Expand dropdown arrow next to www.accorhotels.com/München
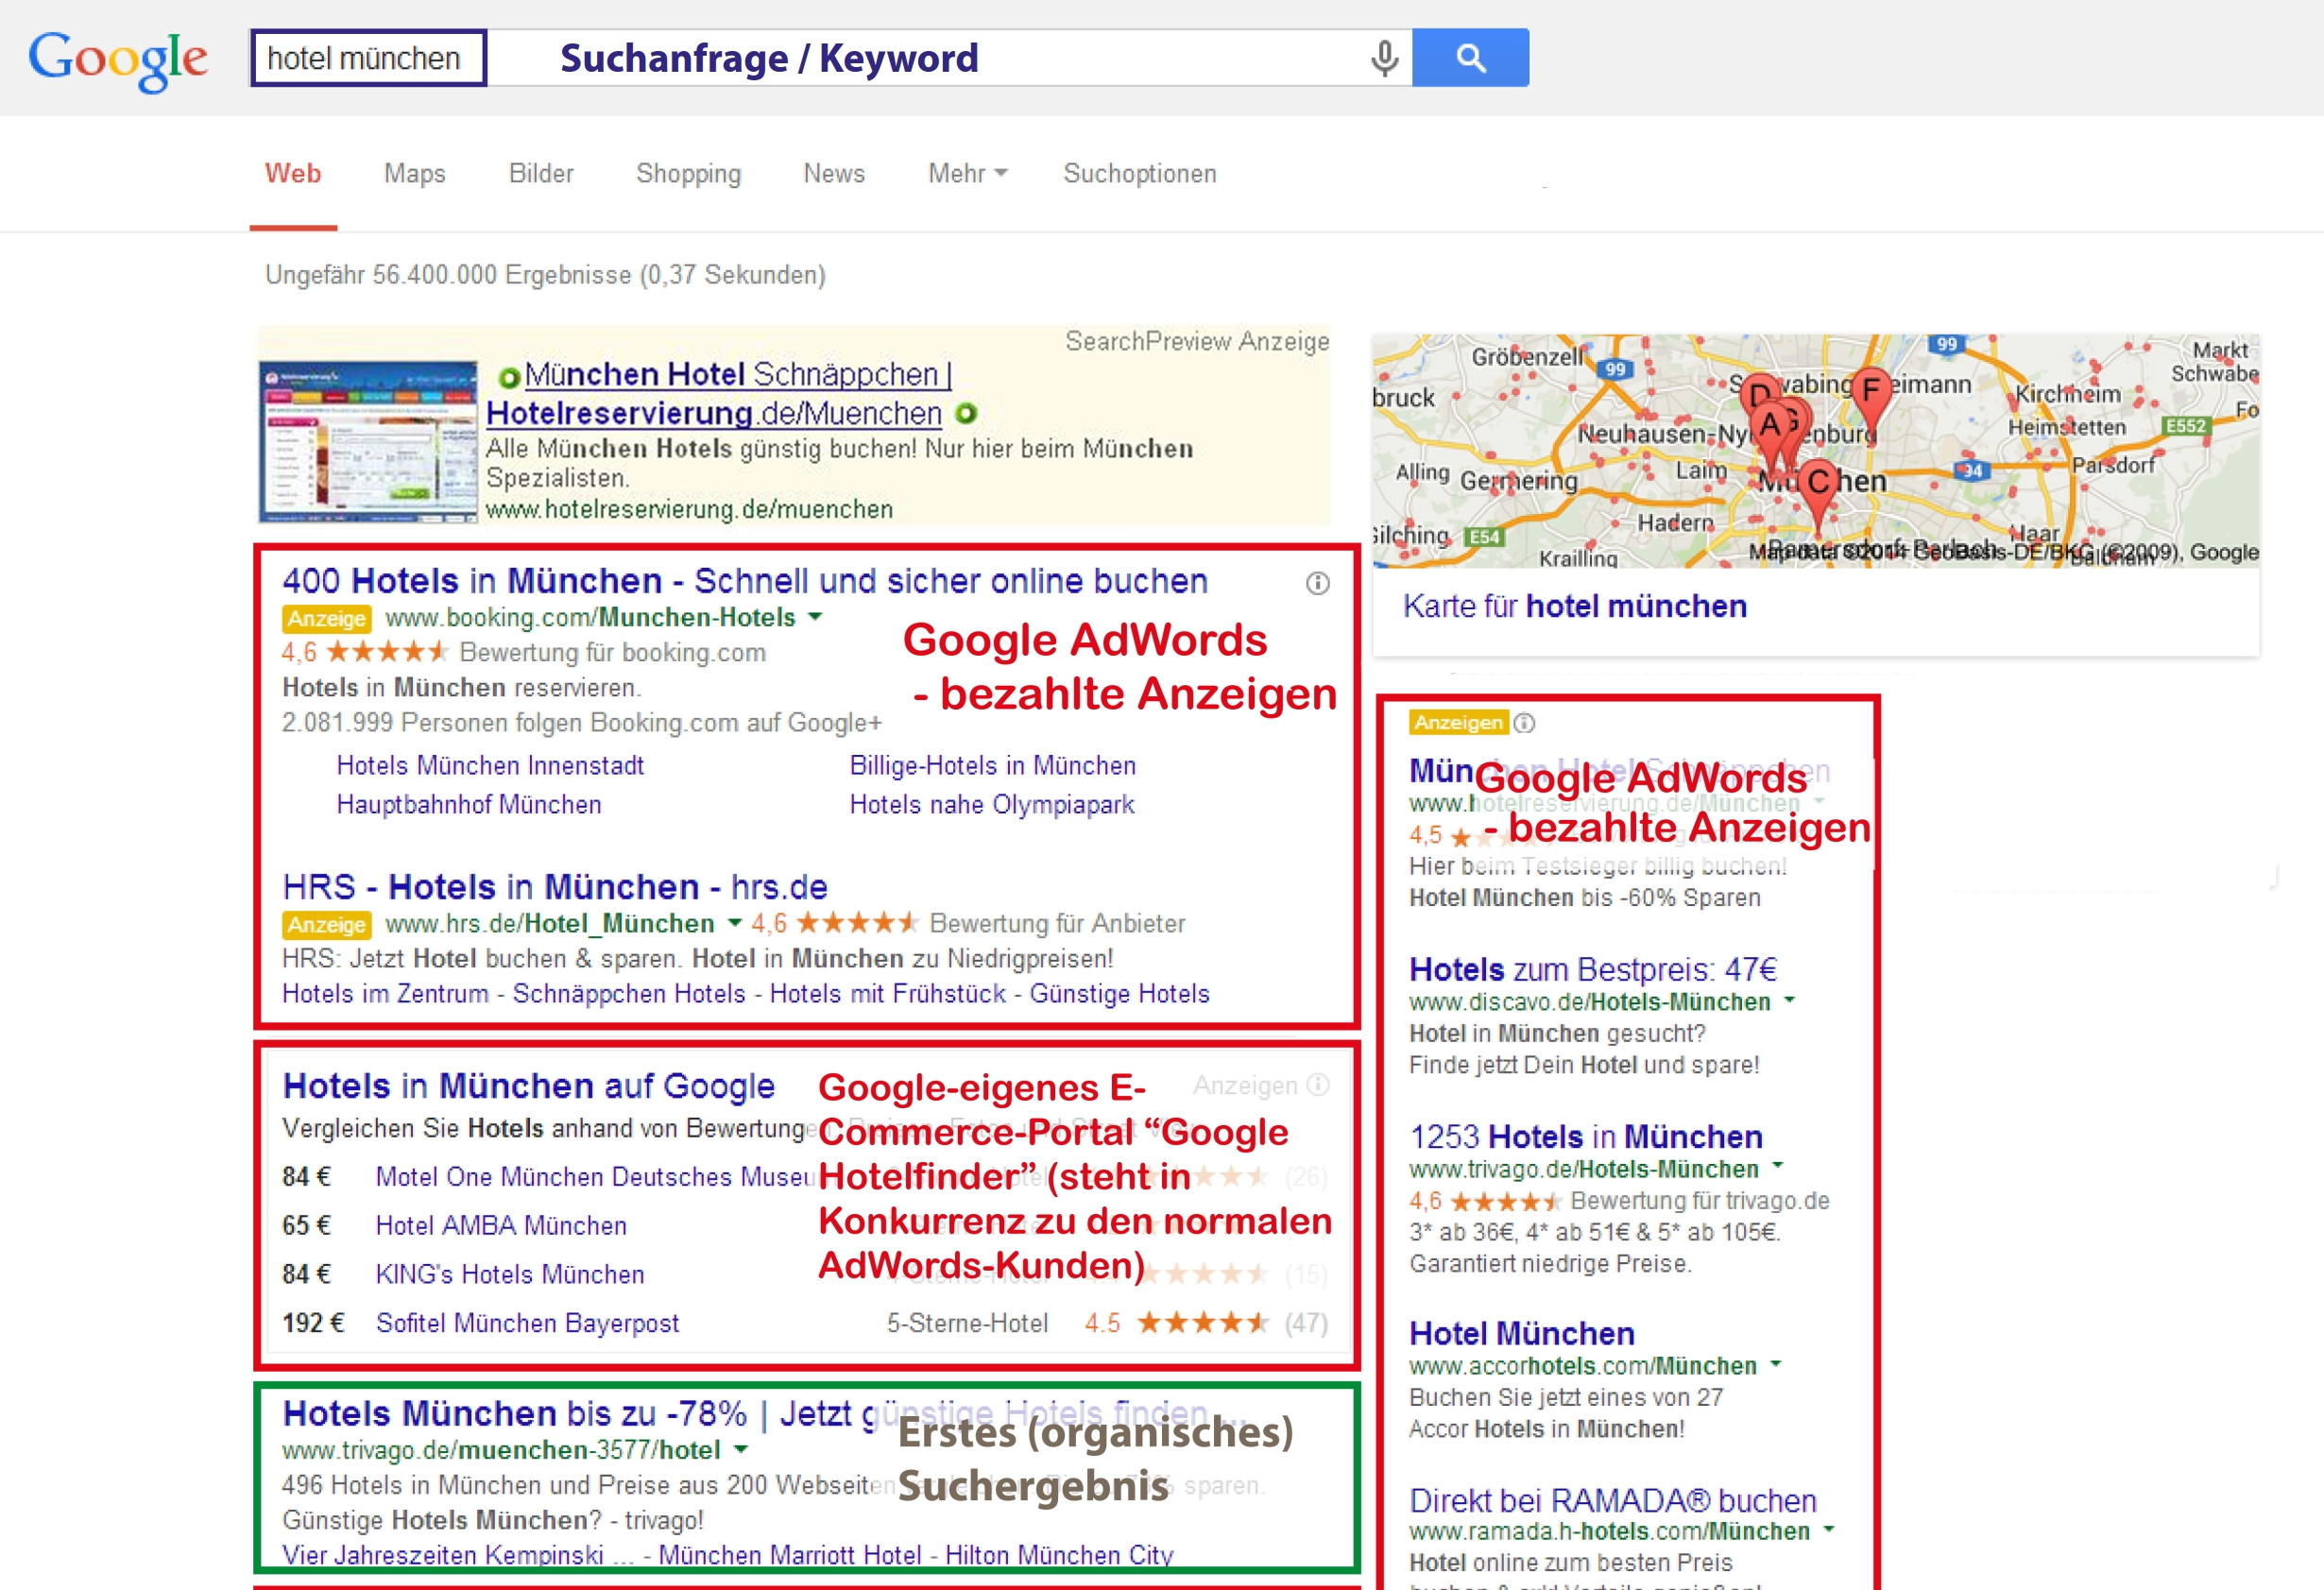 1775,1363
